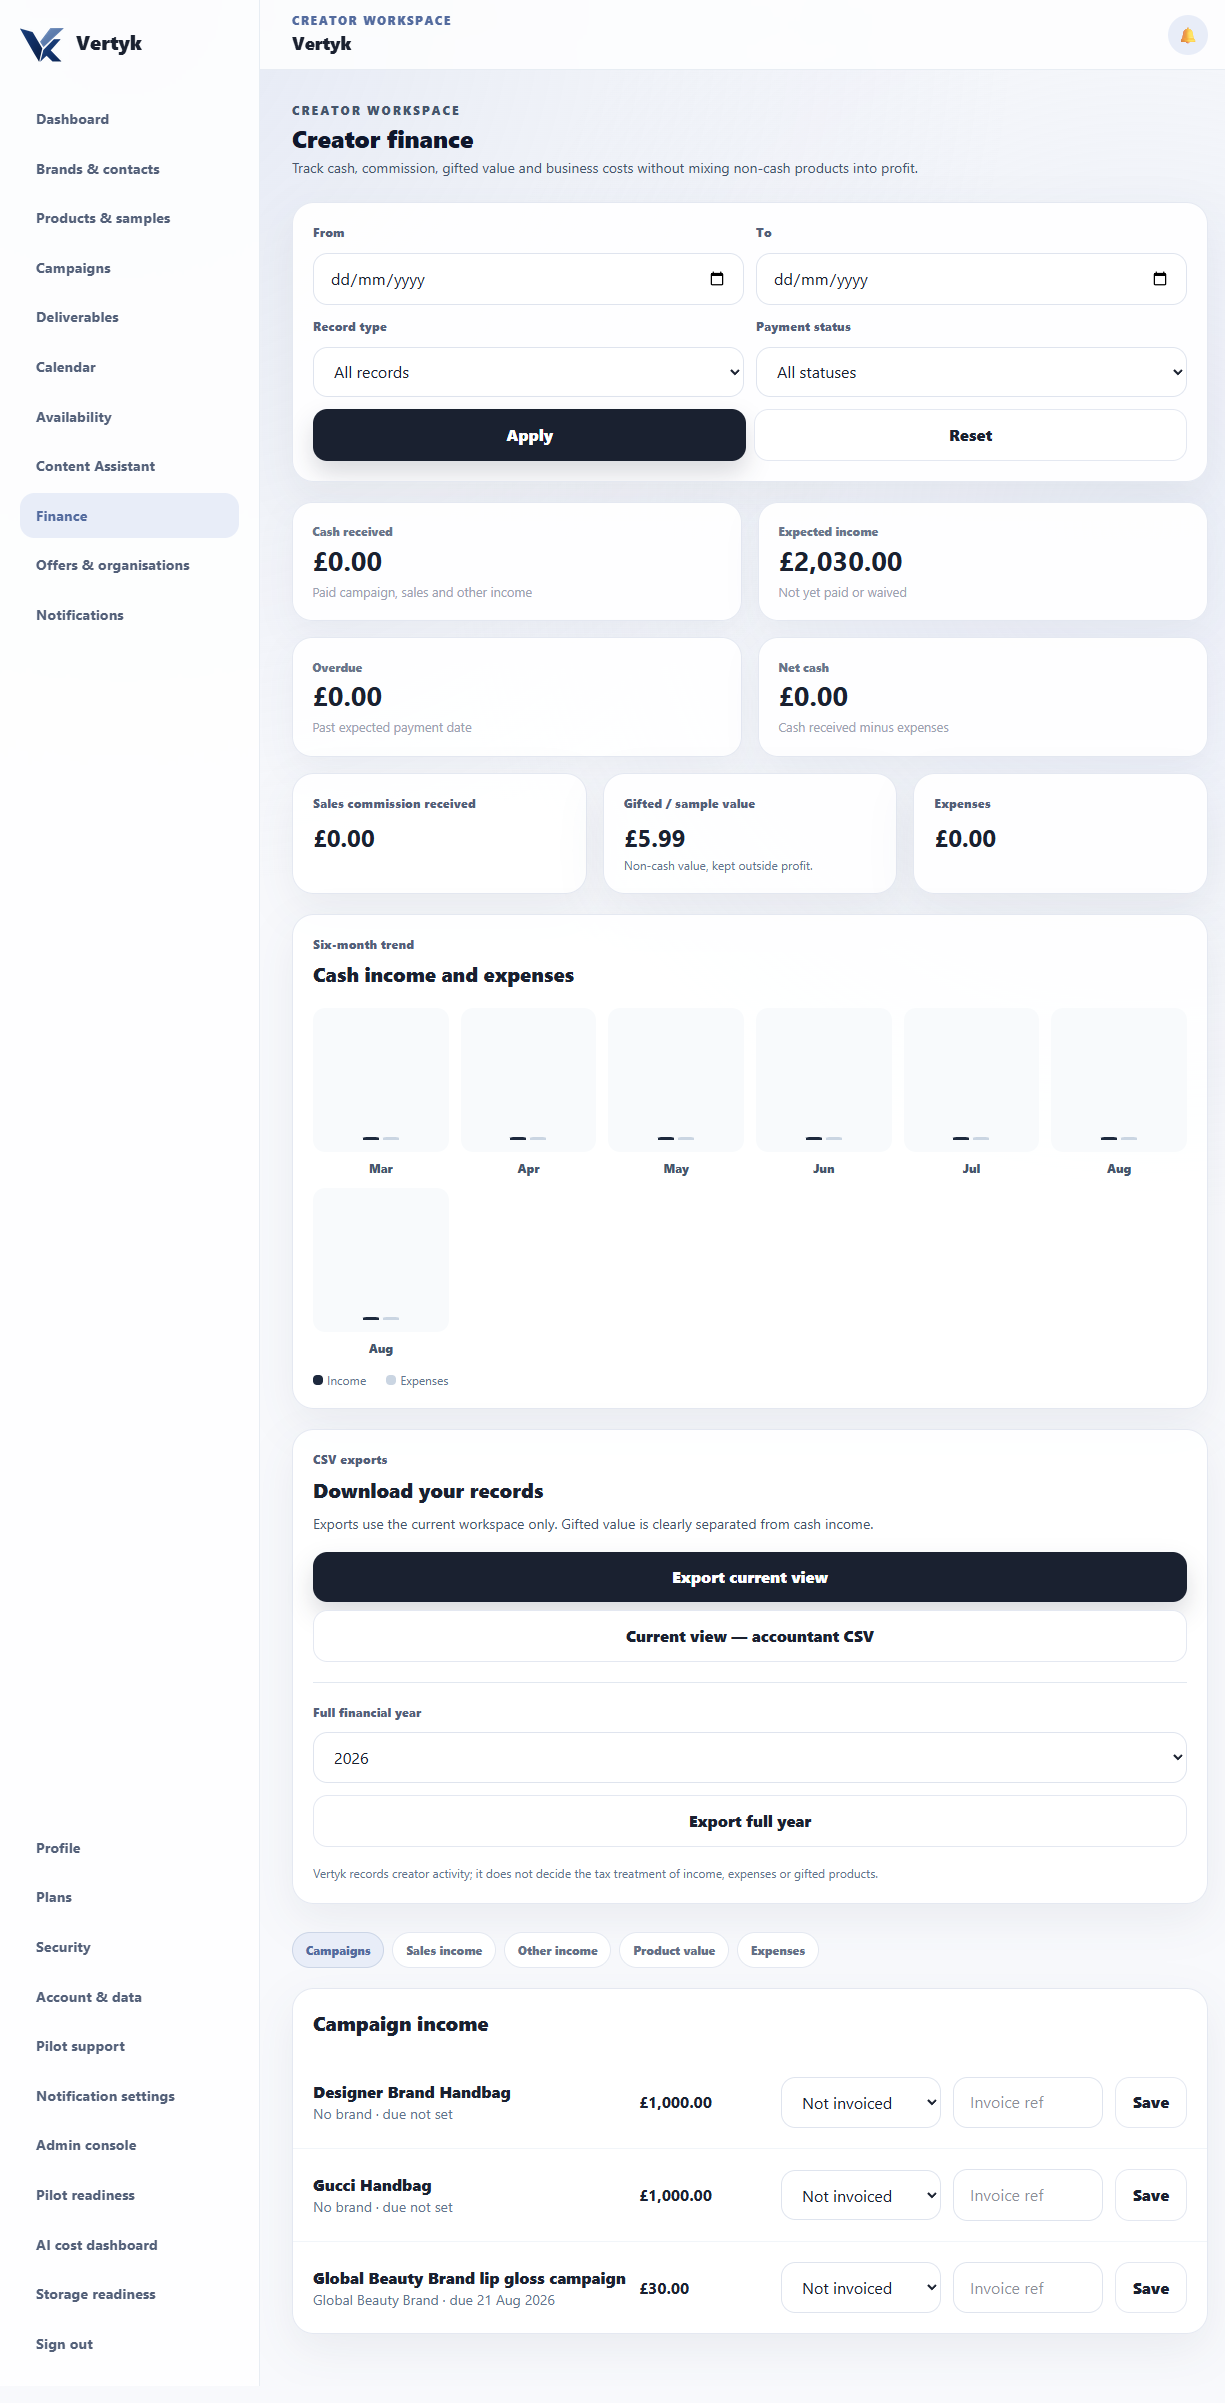Reset the finance filters

970,435
